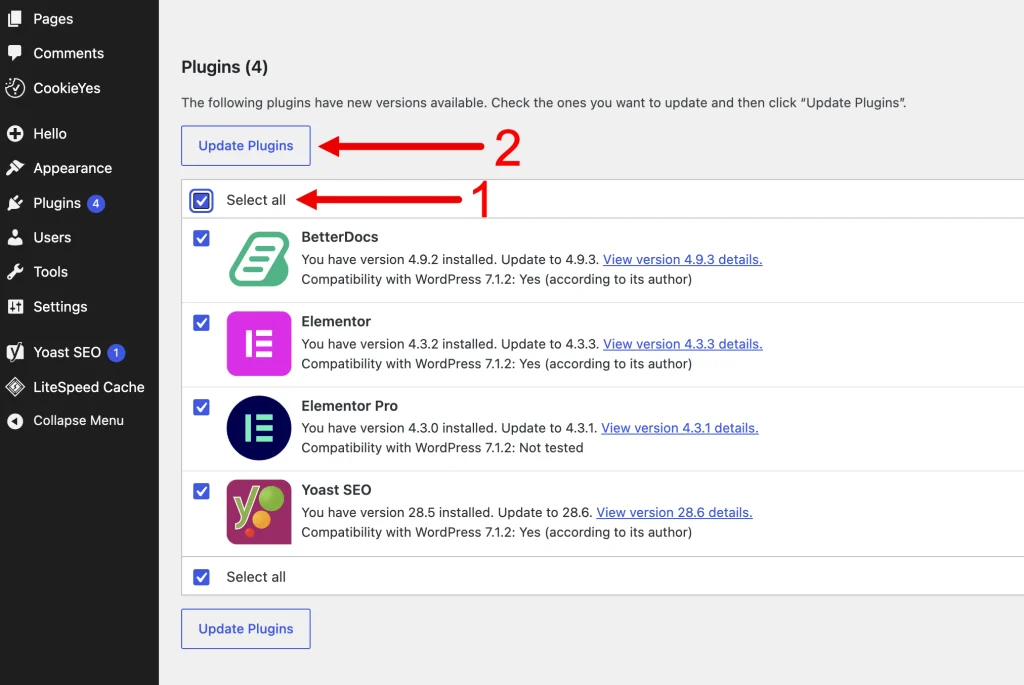
Task: Open View version 28.6 details link
Action: tap(674, 512)
